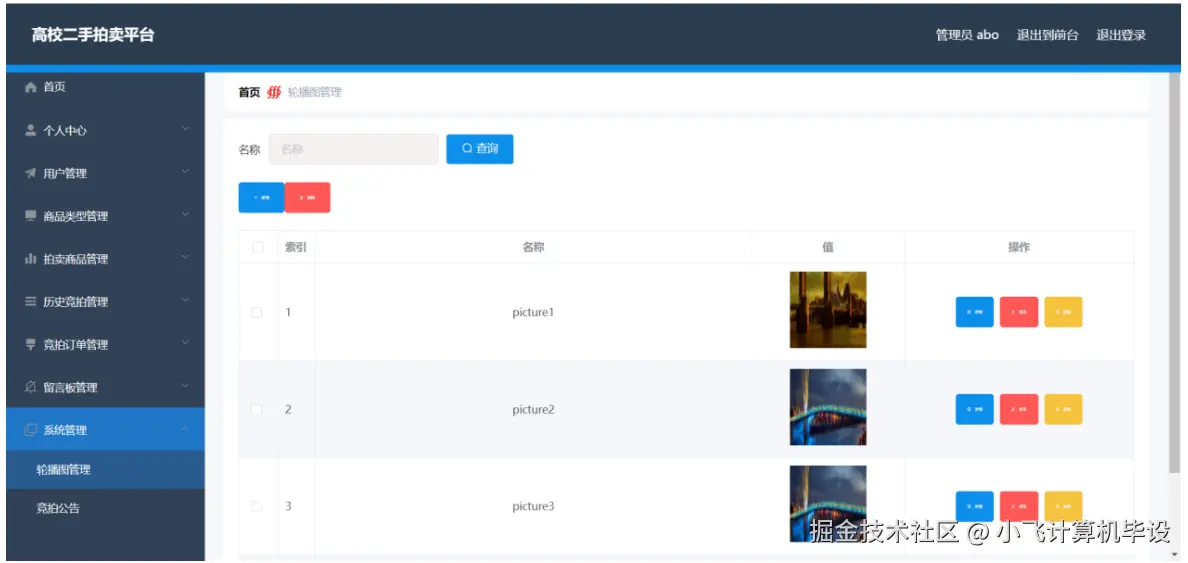The image size is (1188, 563).
Task: Open the picture3 bridge thumbnail image
Action: (828, 504)
